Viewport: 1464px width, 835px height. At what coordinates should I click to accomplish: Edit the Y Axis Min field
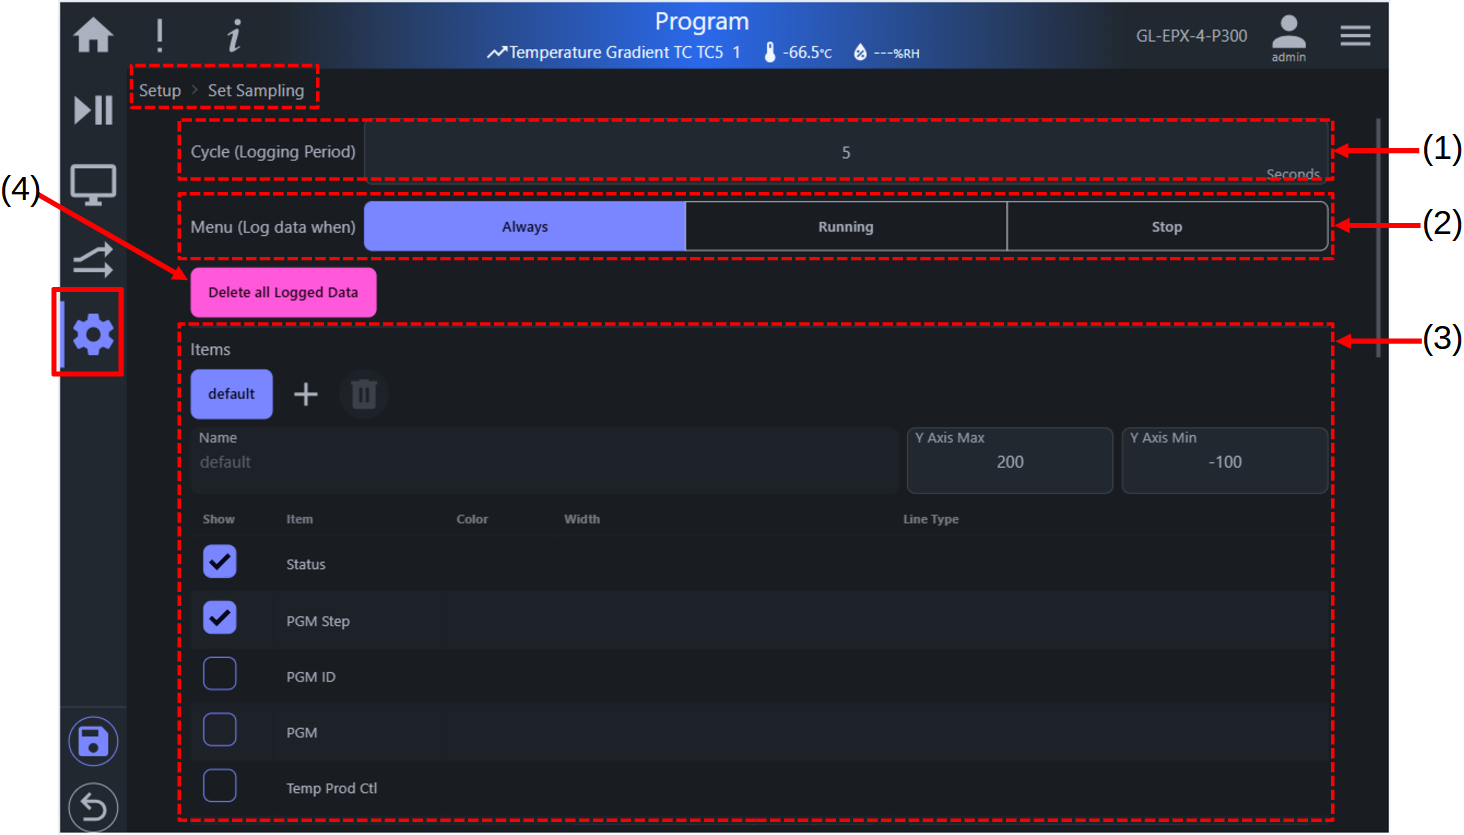(1225, 461)
